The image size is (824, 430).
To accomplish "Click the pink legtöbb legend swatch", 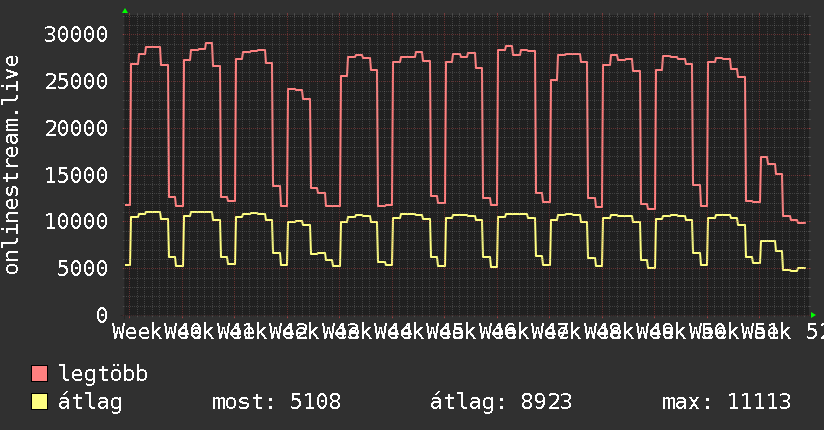I will tap(39, 374).
